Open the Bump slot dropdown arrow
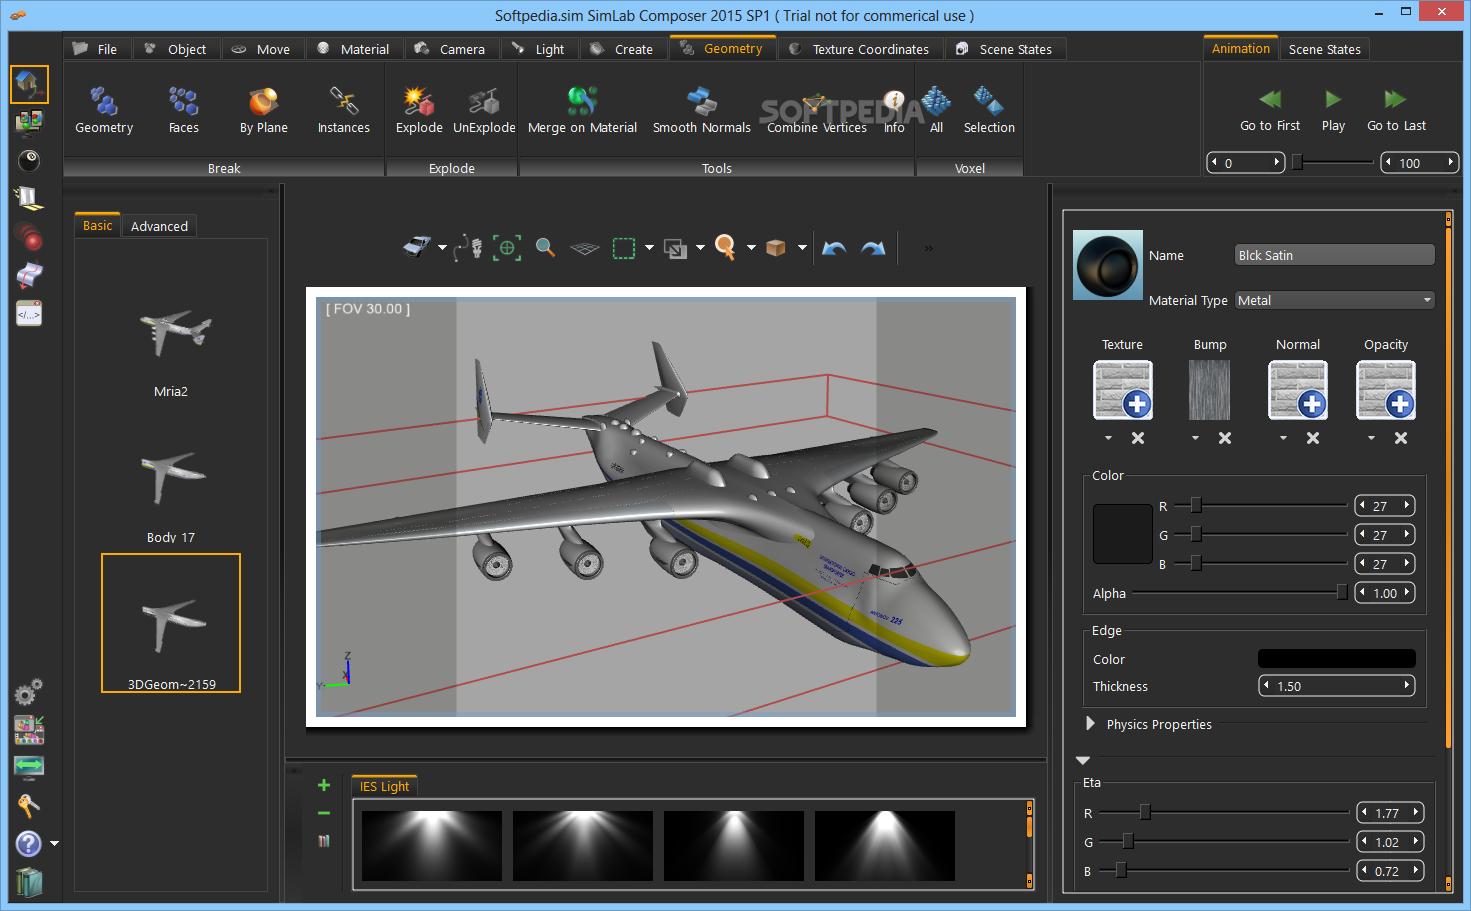Viewport: 1471px width, 911px height. (x=1195, y=438)
